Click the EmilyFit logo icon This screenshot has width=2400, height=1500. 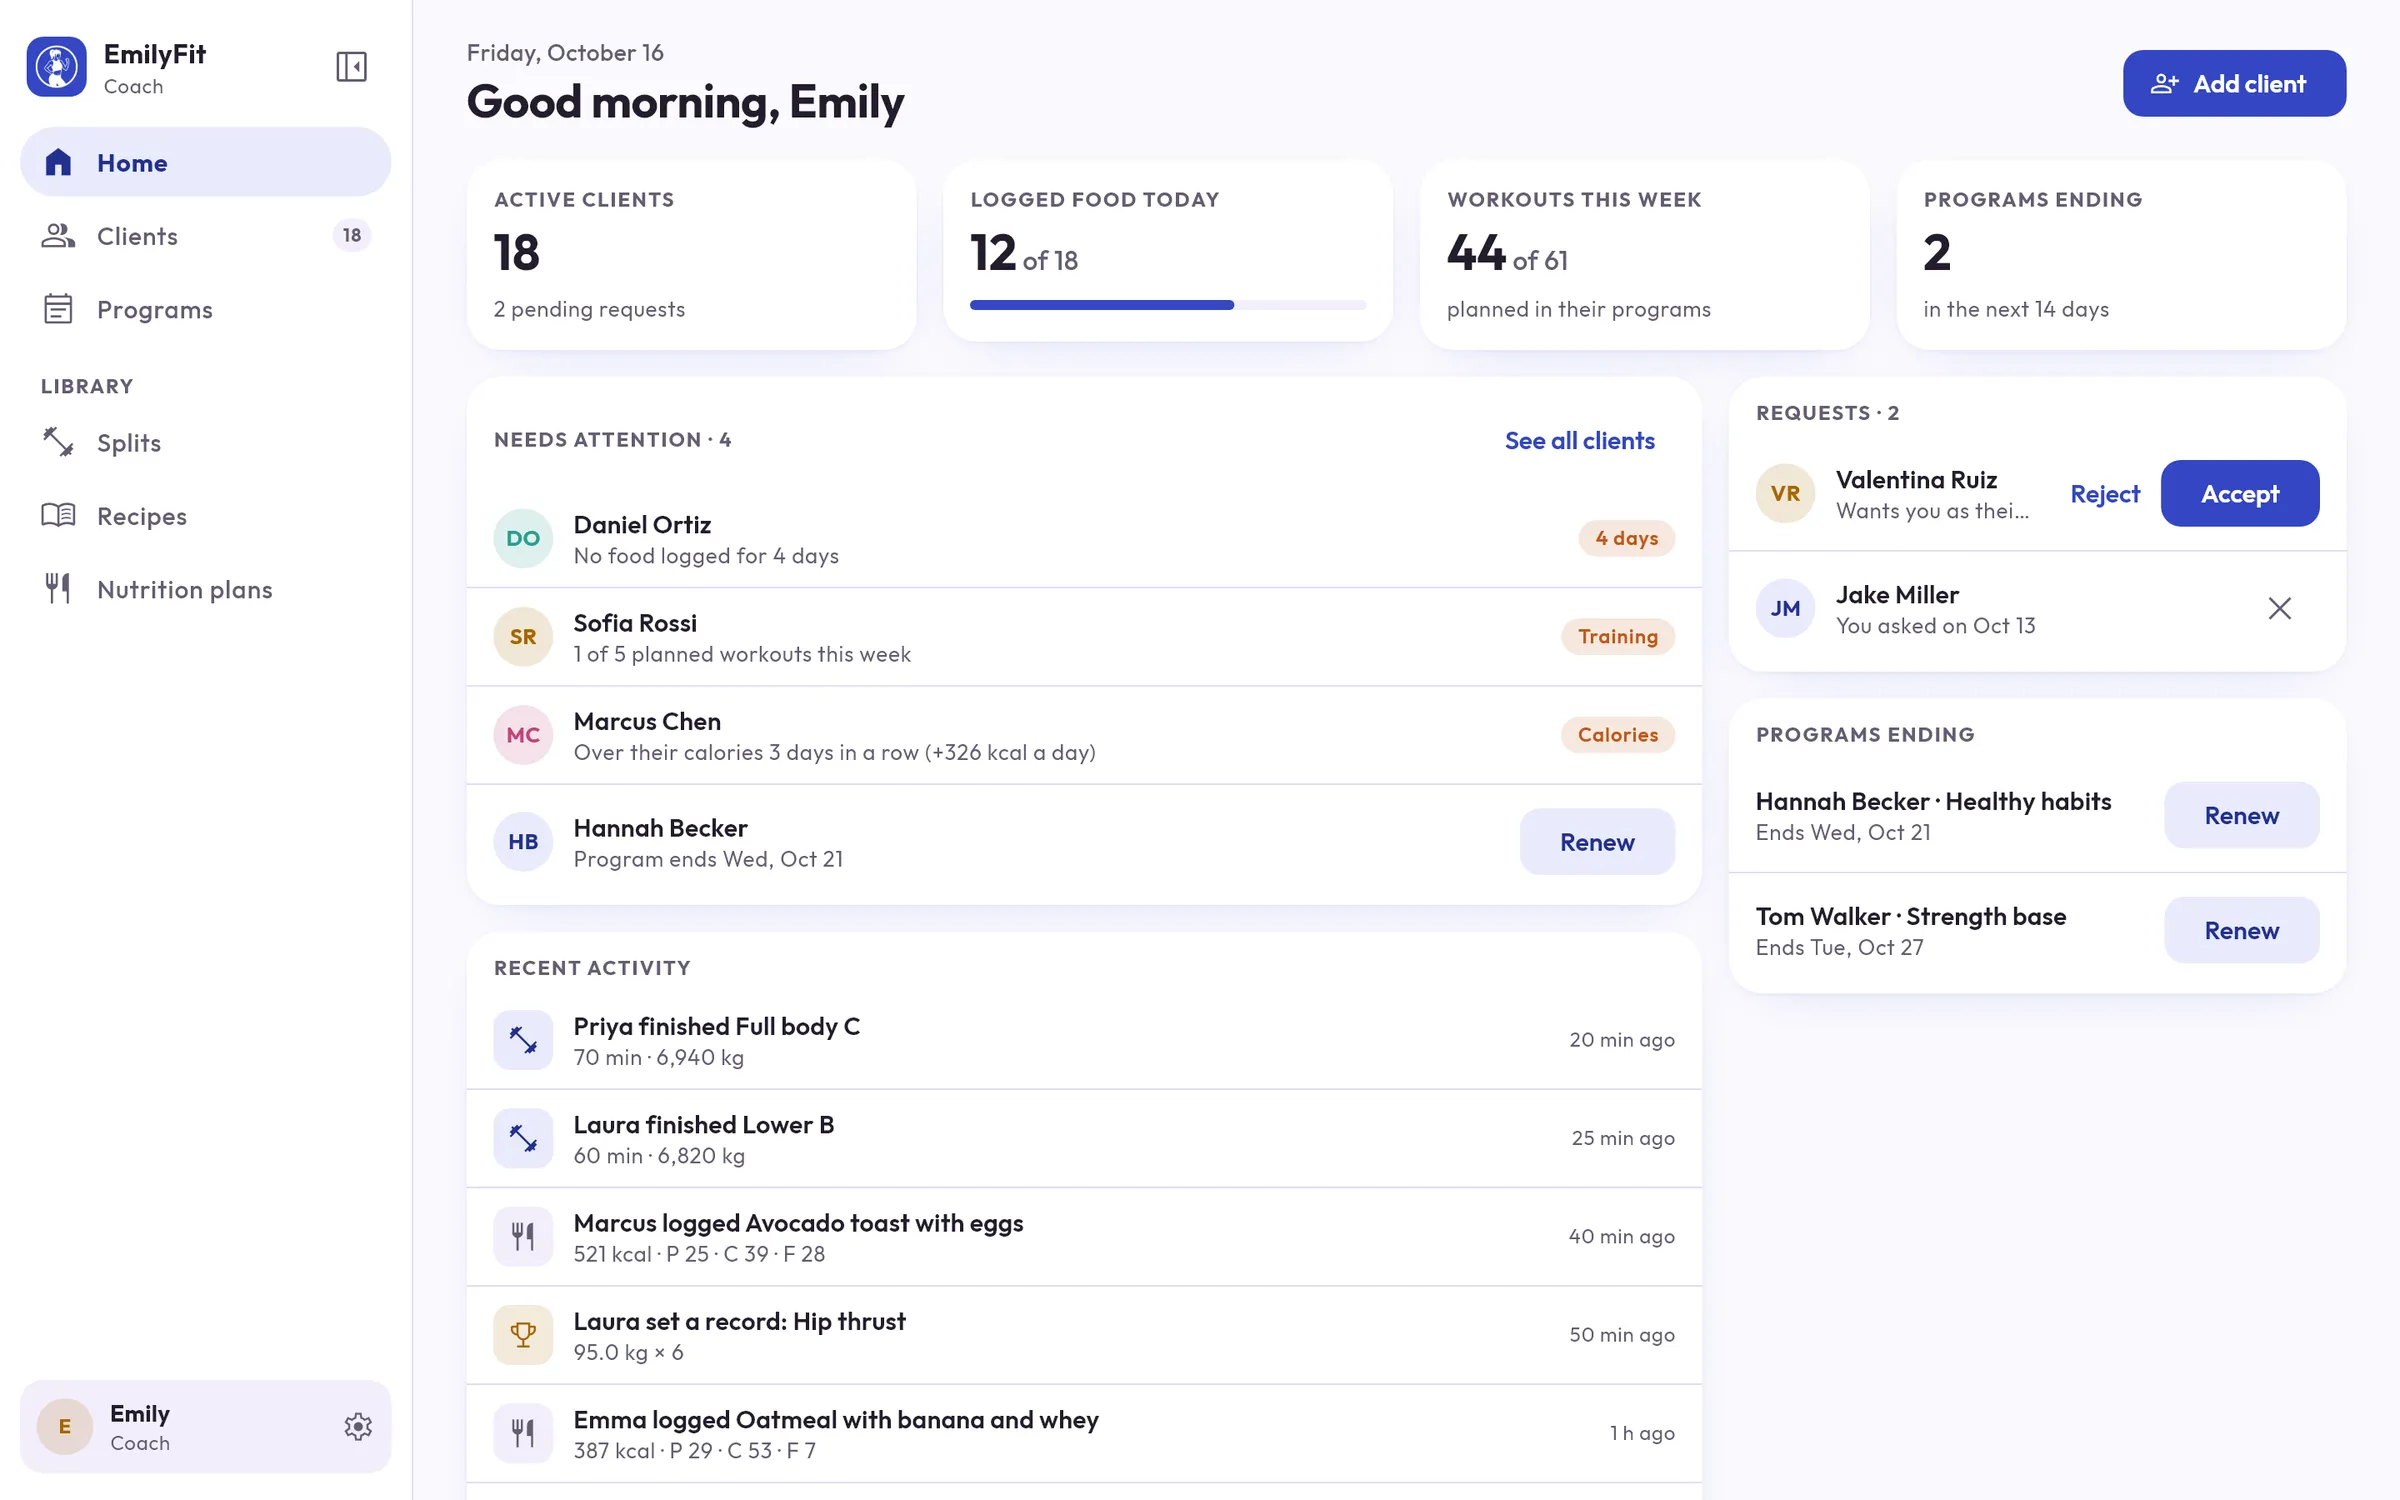pyautogui.click(x=57, y=67)
